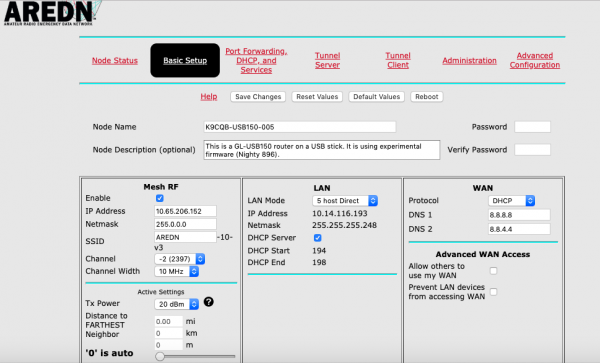Screen dimensions: 600x363
Task: Click the Password field
Action: click(x=532, y=127)
